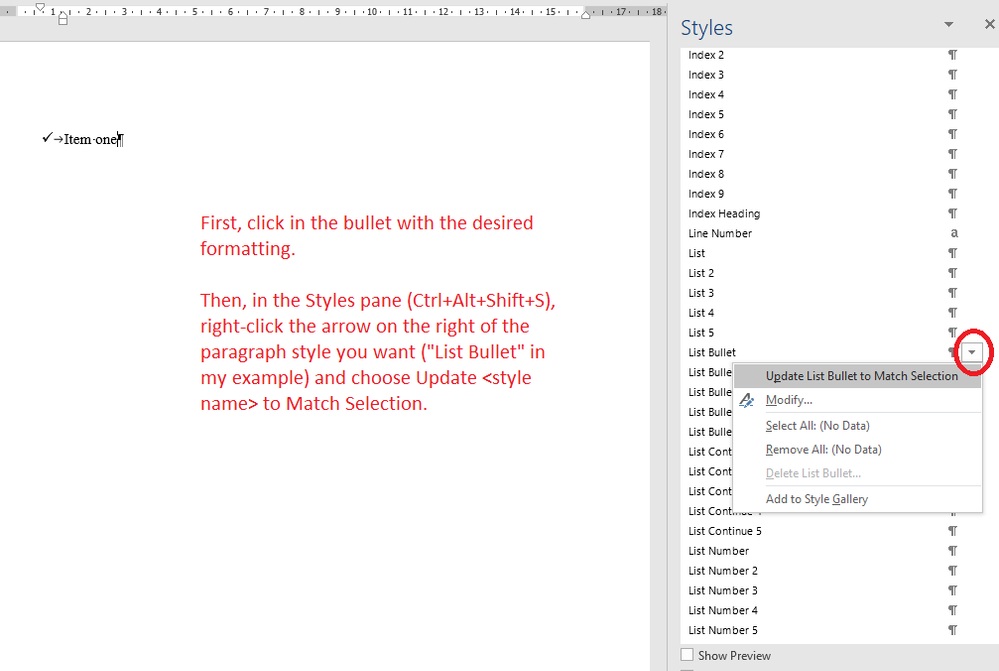Click the checkmark bullet before Item one

click(47, 138)
